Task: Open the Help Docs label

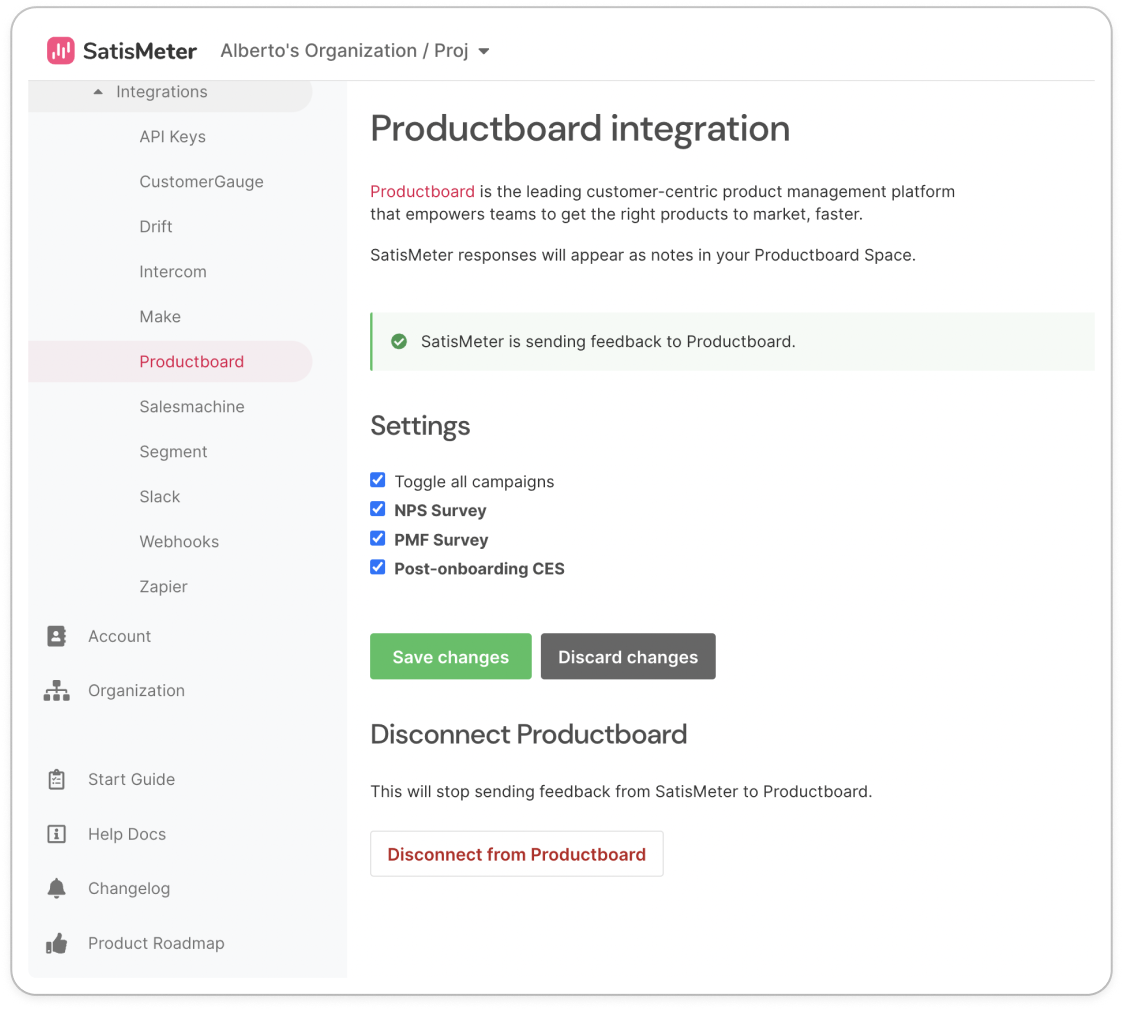Action: (127, 834)
